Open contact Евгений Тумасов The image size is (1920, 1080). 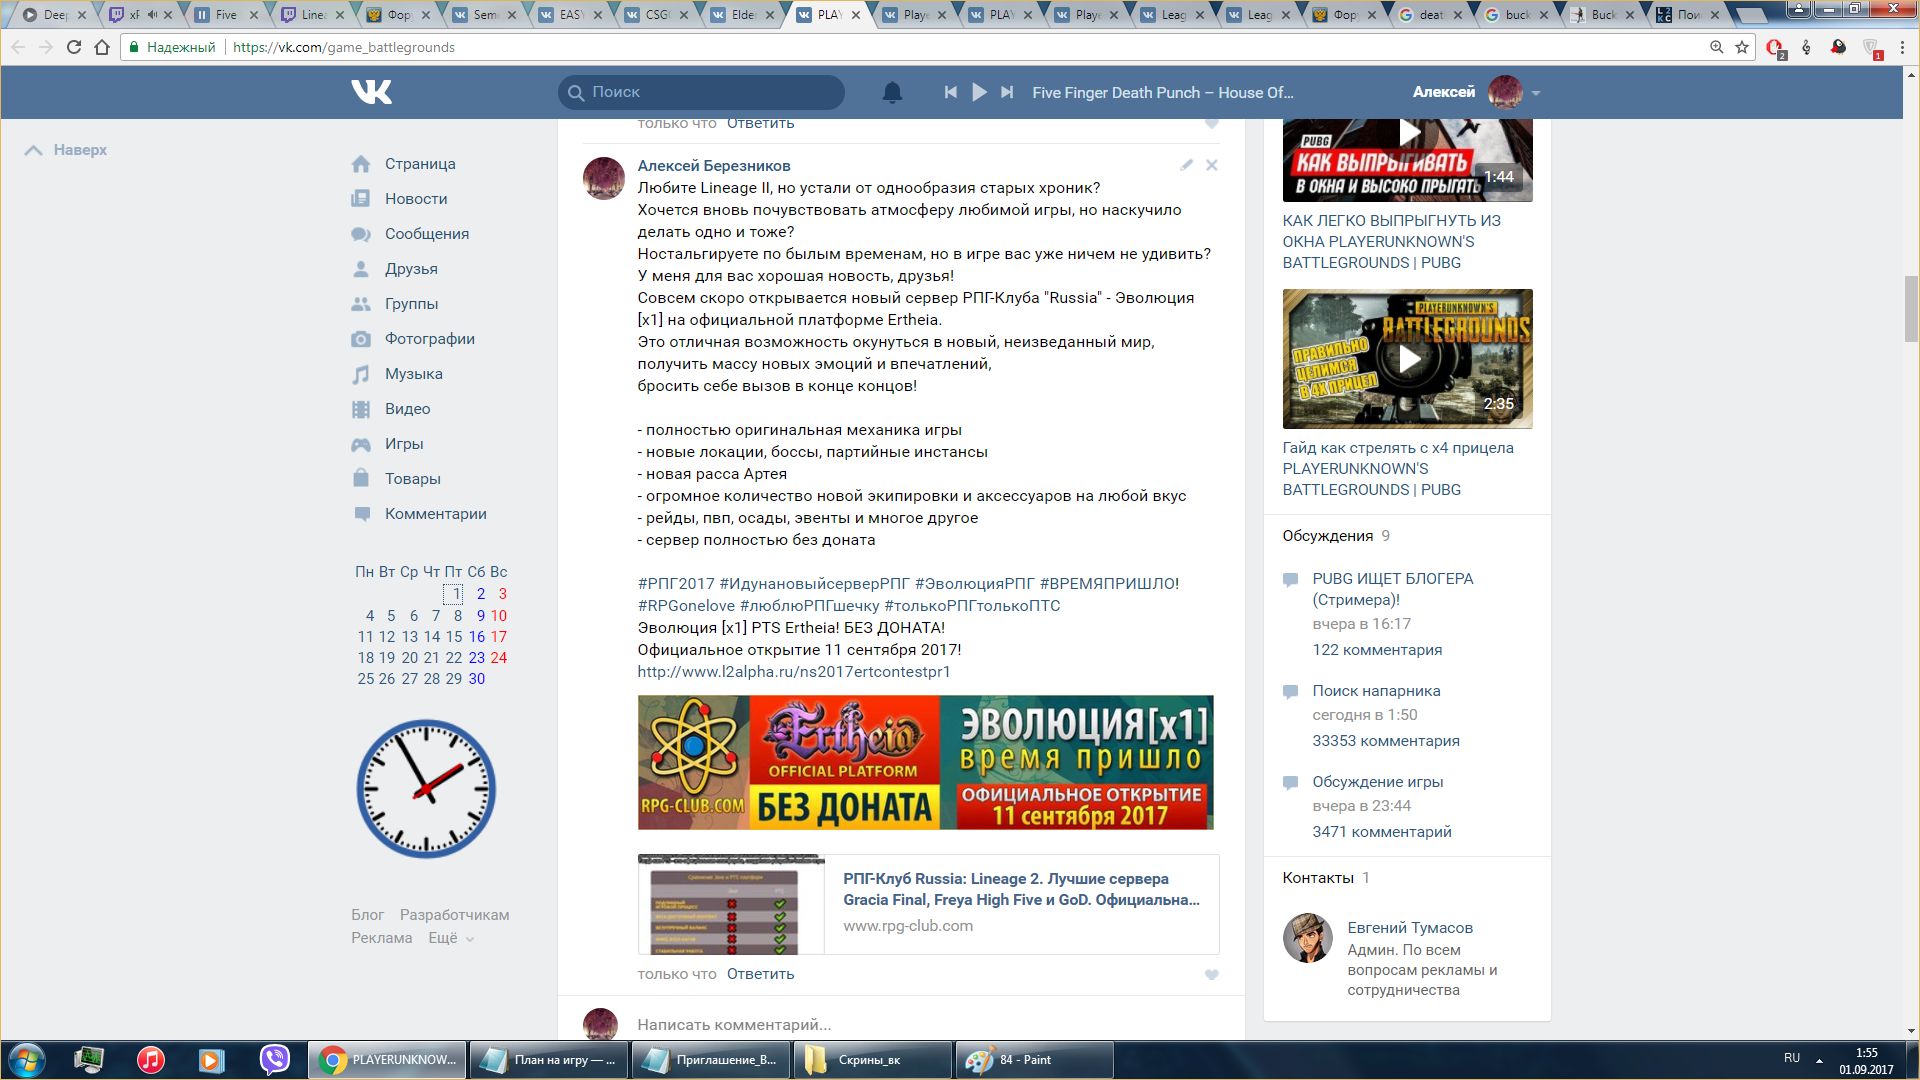tap(1410, 928)
